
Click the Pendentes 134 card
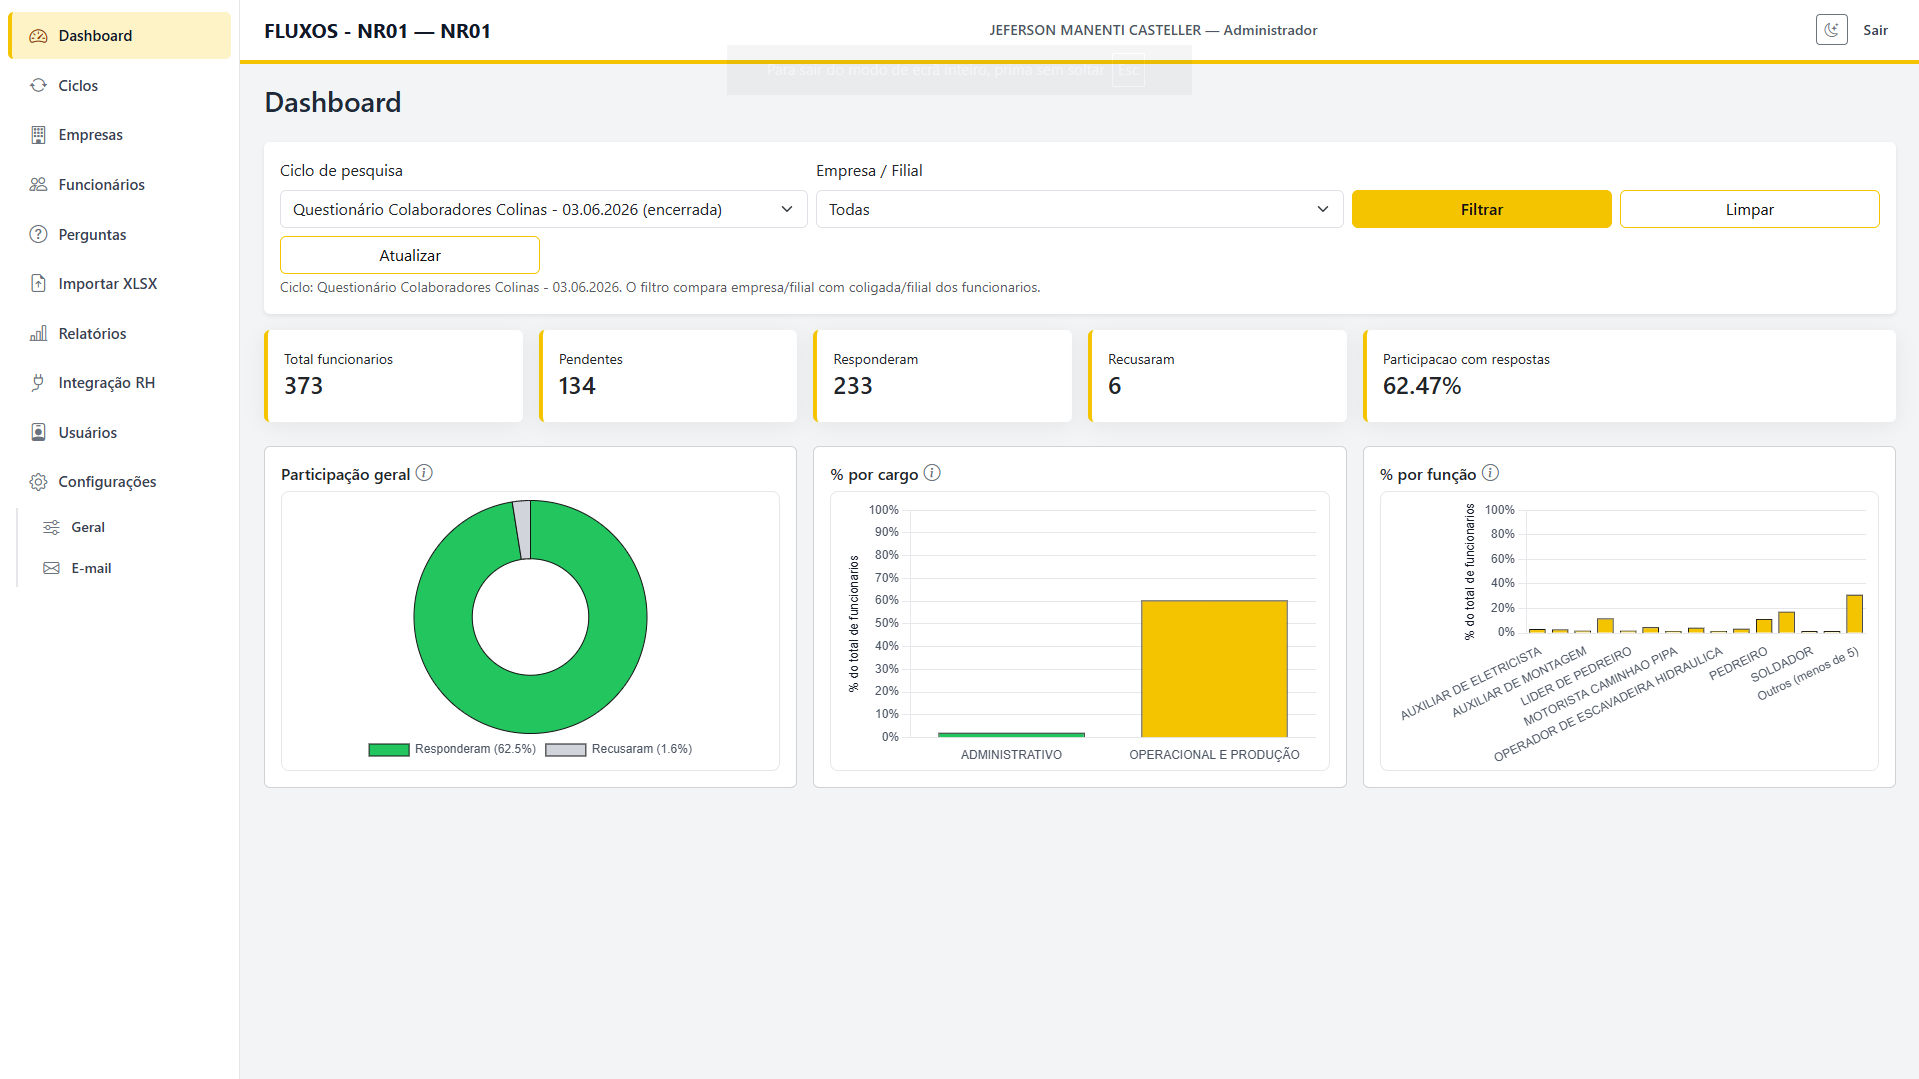(x=668, y=376)
